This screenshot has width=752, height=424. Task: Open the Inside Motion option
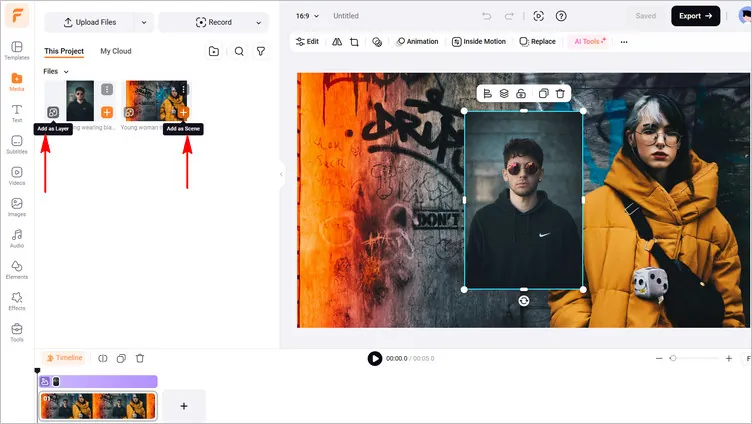click(x=479, y=42)
